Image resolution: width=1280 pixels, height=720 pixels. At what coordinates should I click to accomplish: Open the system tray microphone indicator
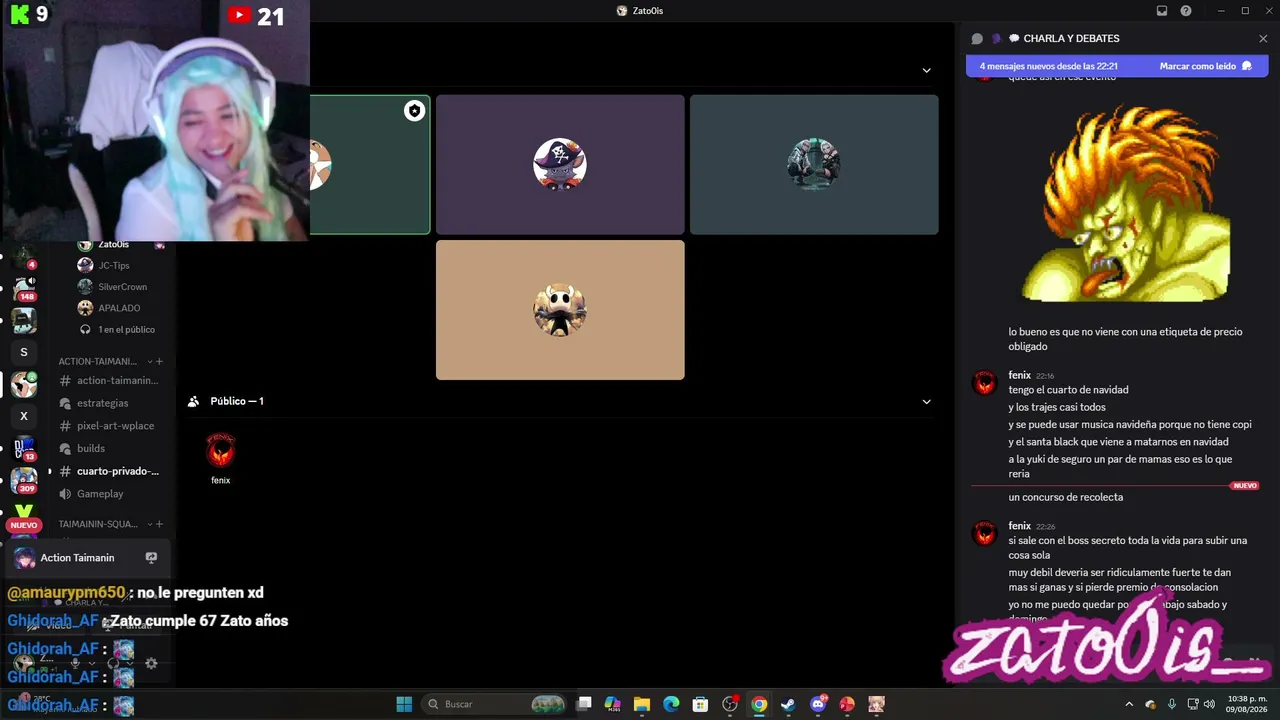click(x=1171, y=704)
